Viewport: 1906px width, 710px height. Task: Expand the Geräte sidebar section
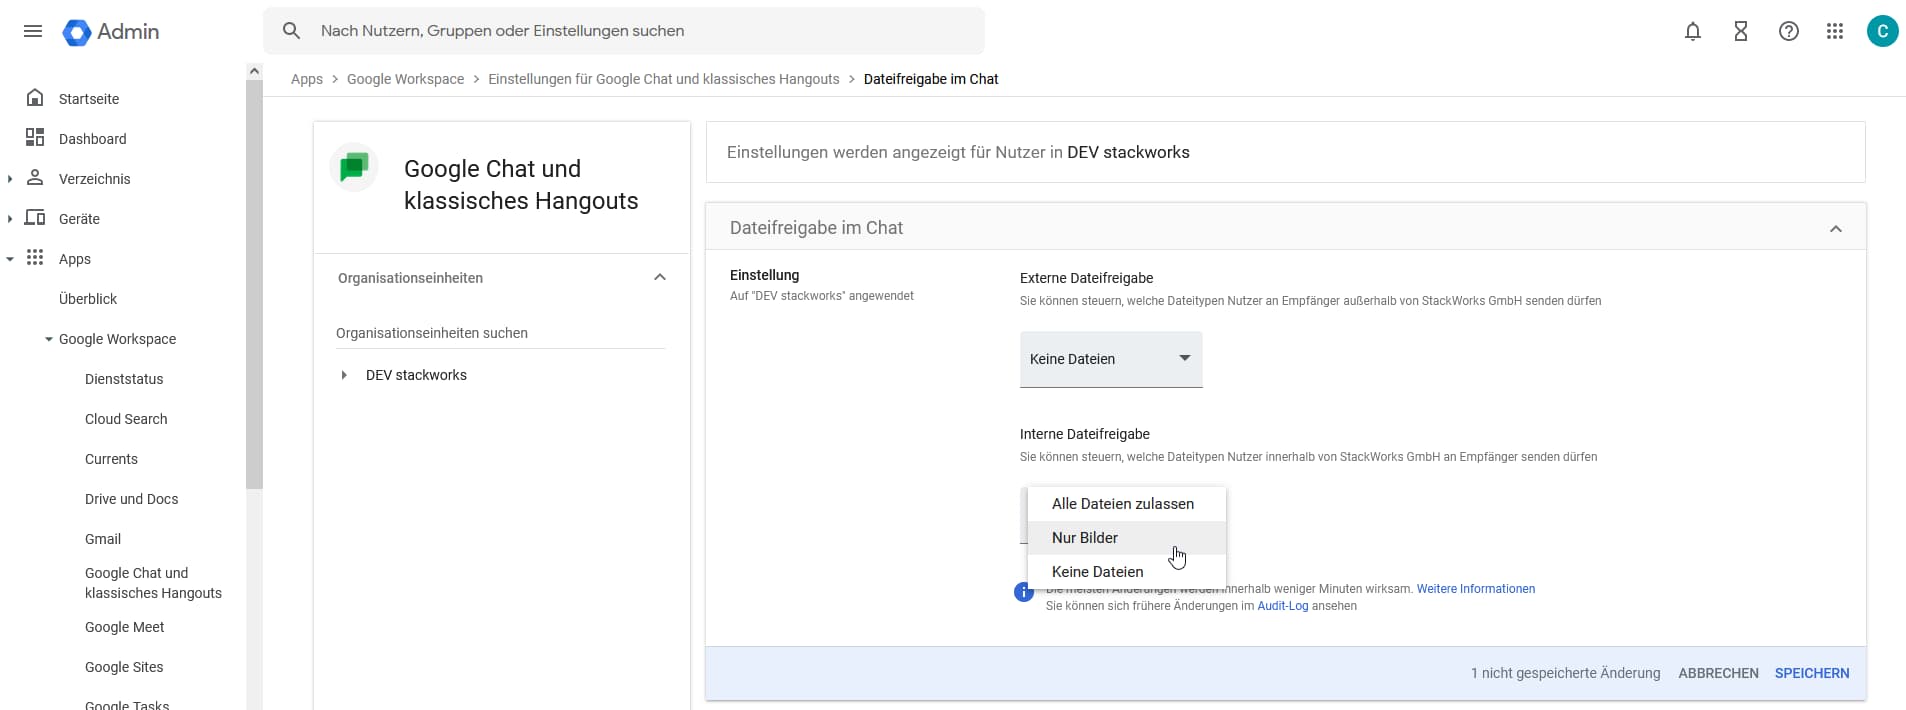pyautogui.click(x=10, y=219)
